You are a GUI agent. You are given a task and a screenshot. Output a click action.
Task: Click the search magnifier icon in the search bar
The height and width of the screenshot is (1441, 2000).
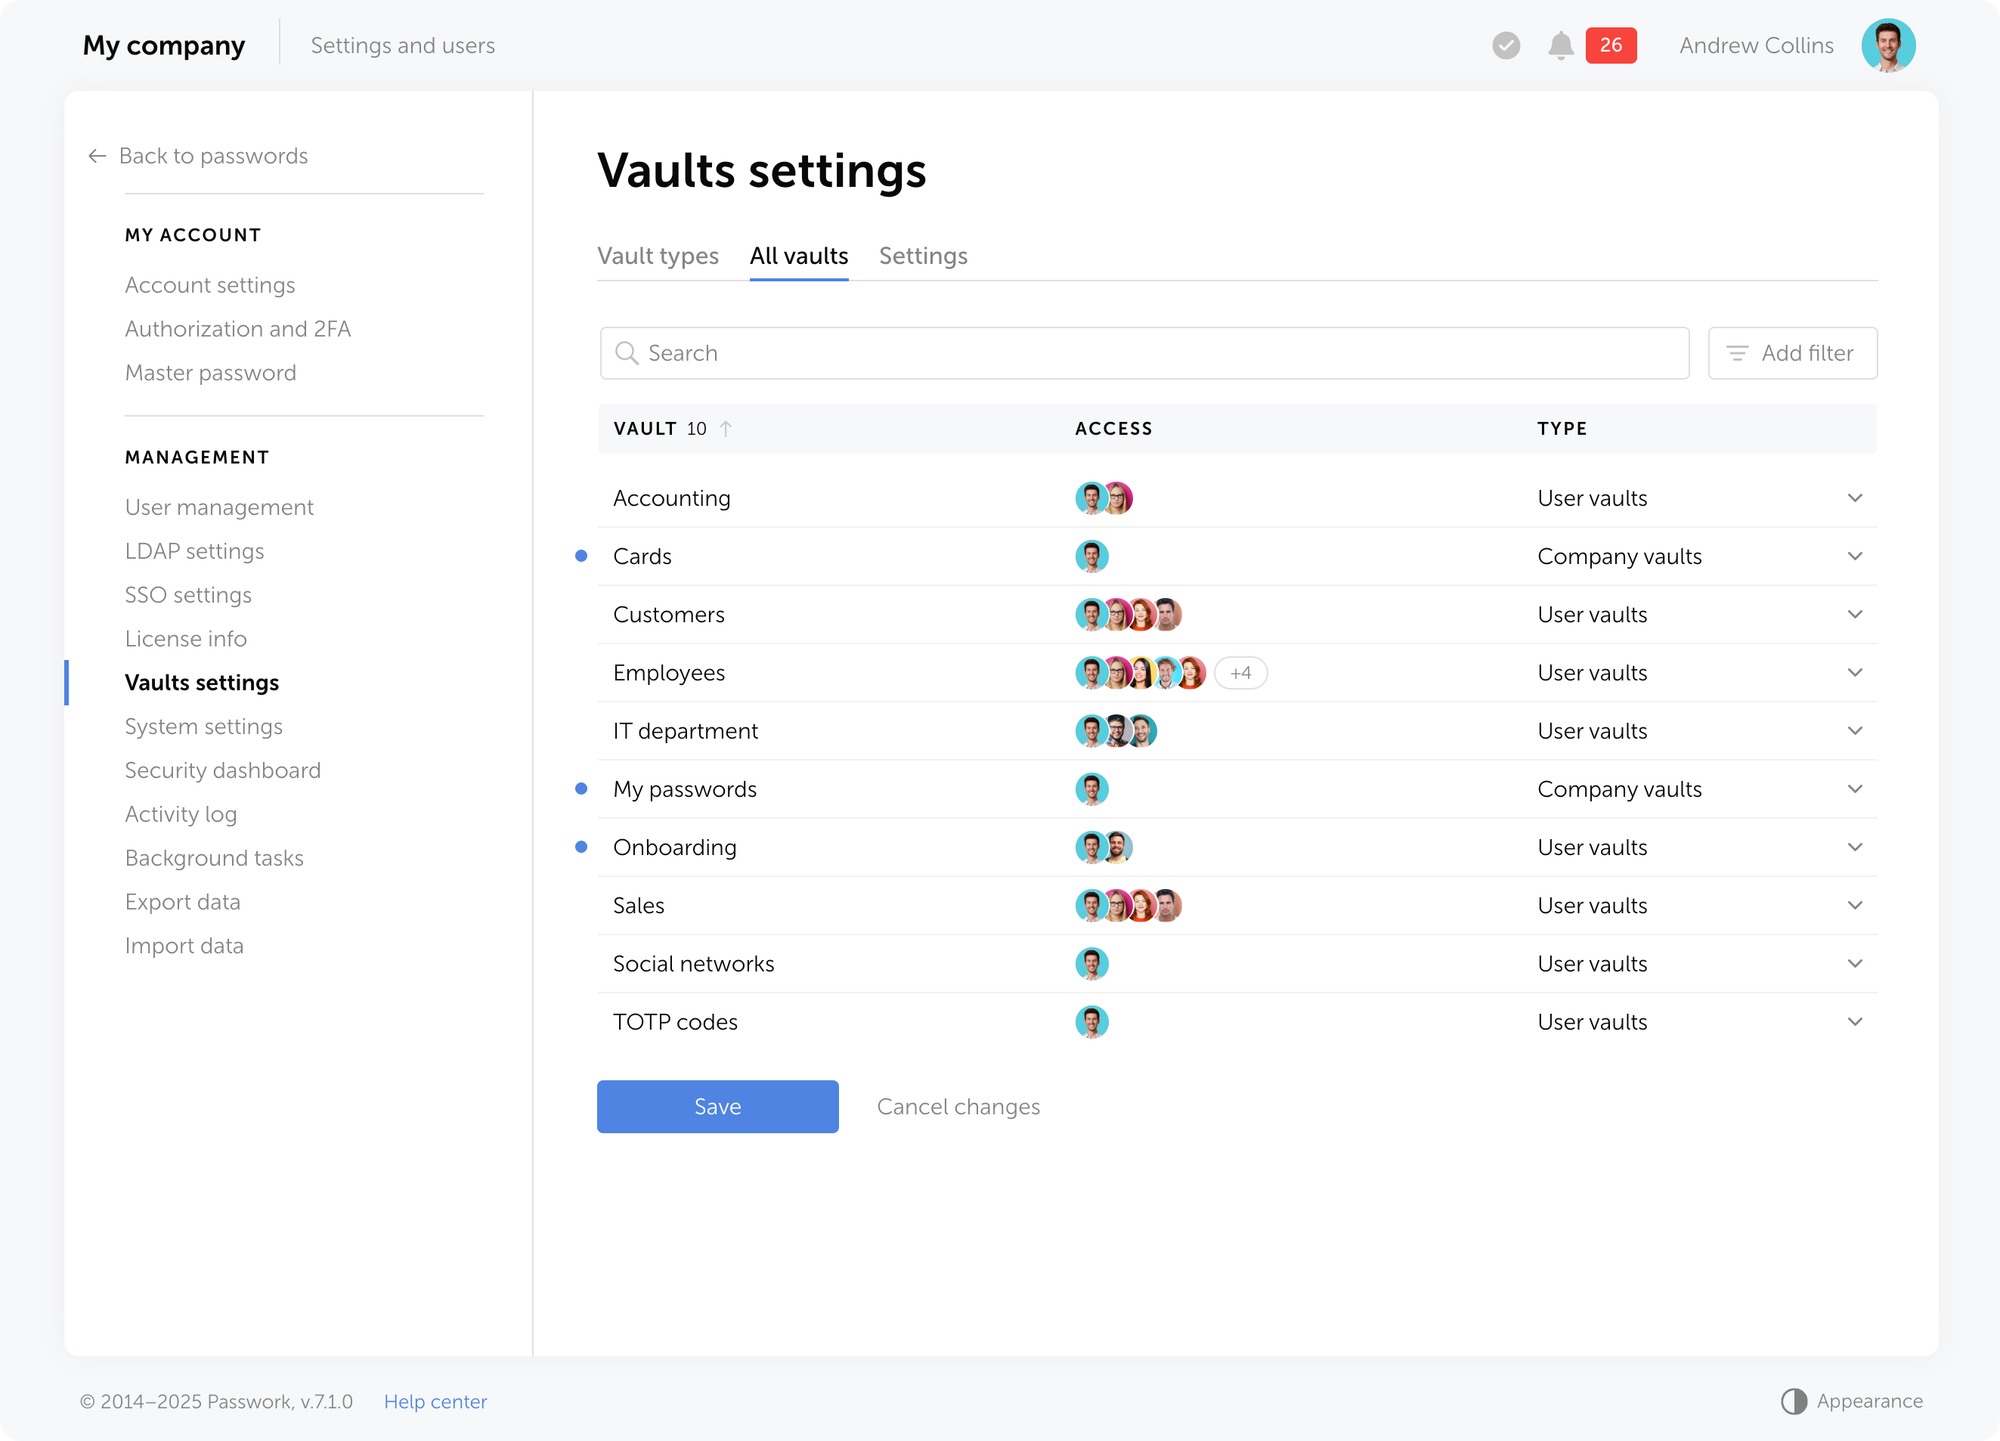tap(627, 353)
